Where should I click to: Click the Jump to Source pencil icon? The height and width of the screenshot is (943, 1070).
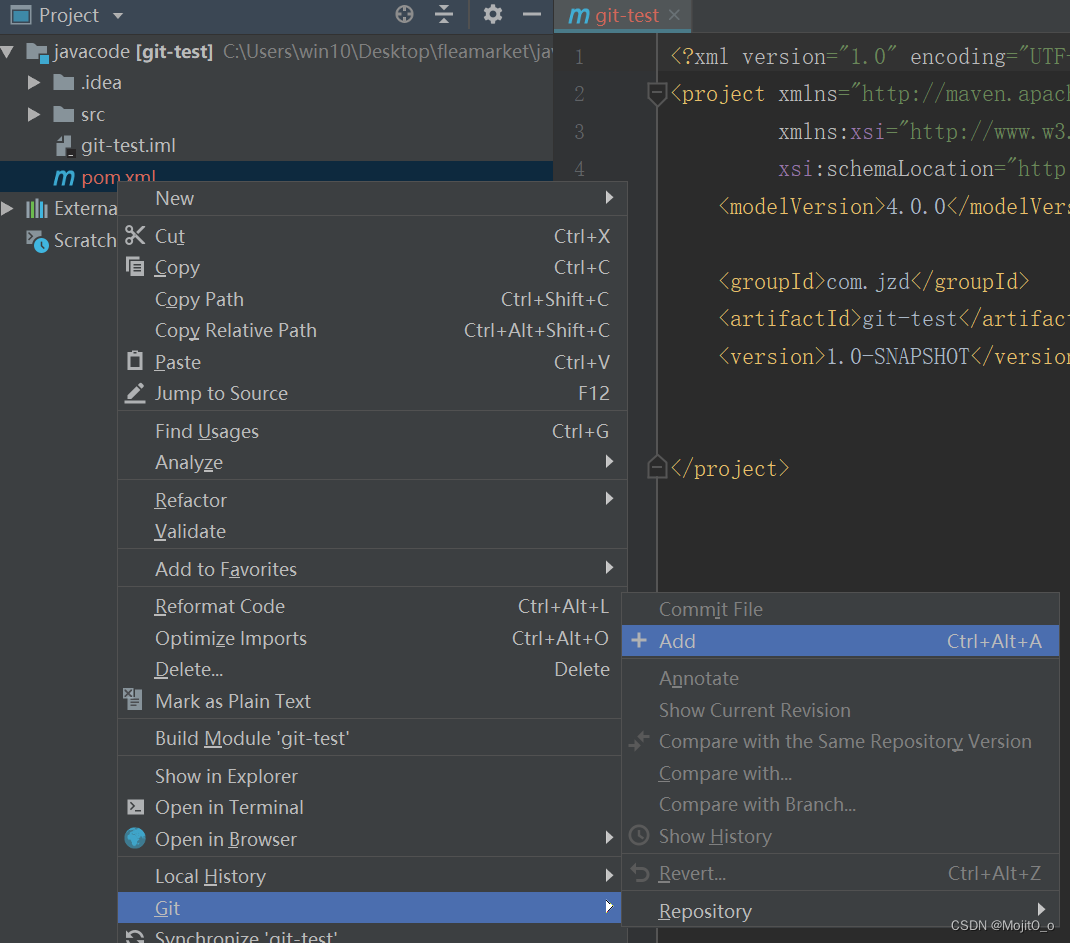point(135,393)
